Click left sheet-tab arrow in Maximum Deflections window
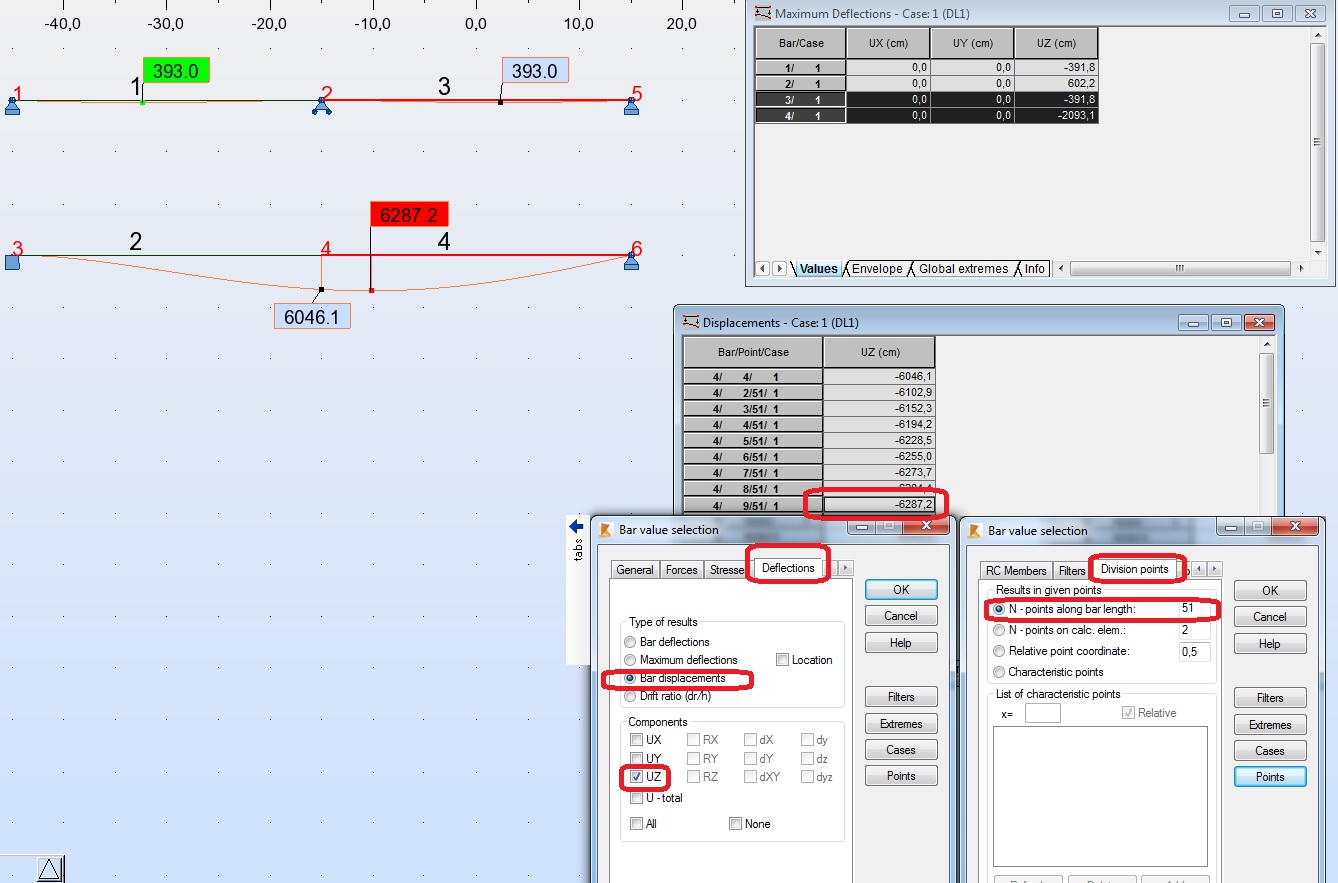1338x883 pixels. click(x=762, y=268)
